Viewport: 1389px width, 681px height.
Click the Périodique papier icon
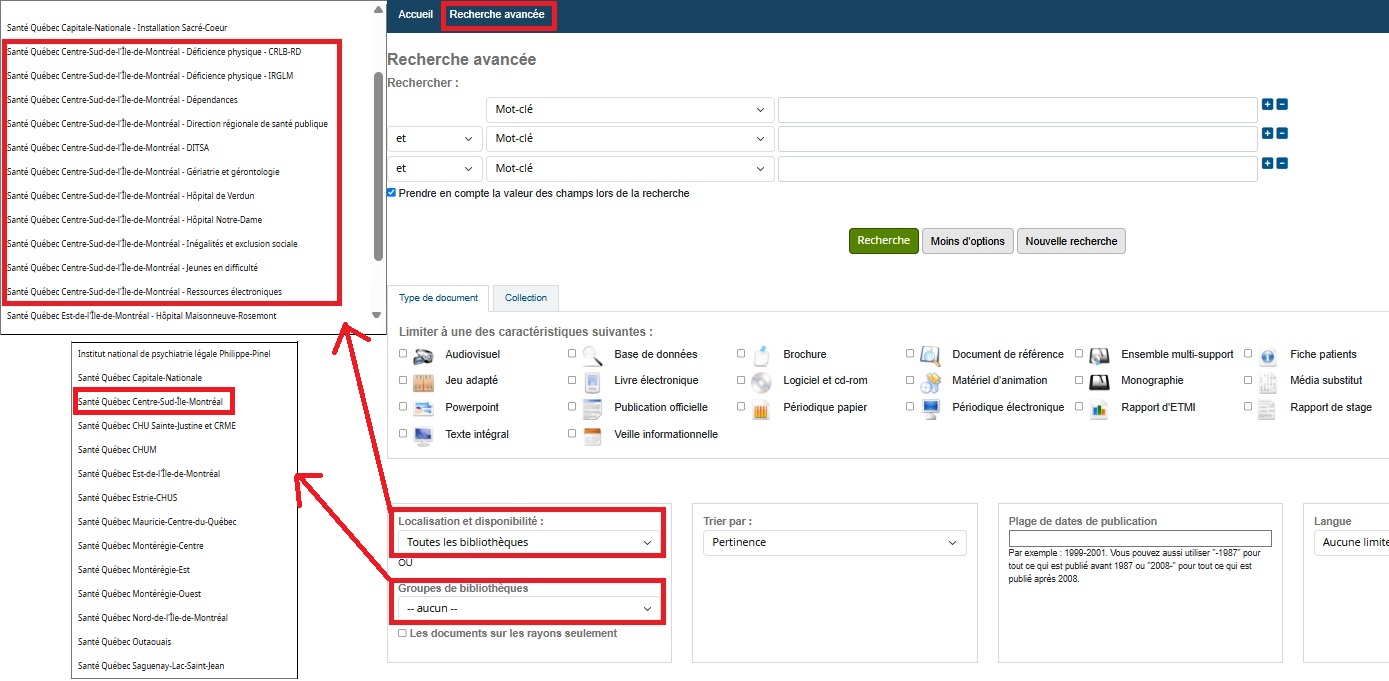pyautogui.click(x=761, y=408)
